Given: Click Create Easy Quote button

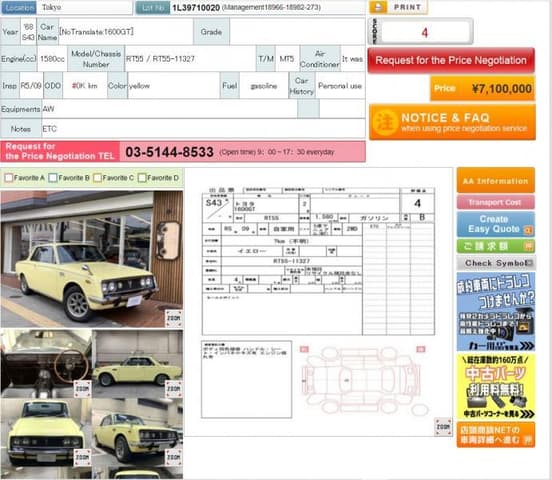Looking at the screenshot, I should pyautogui.click(x=495, y=224).
